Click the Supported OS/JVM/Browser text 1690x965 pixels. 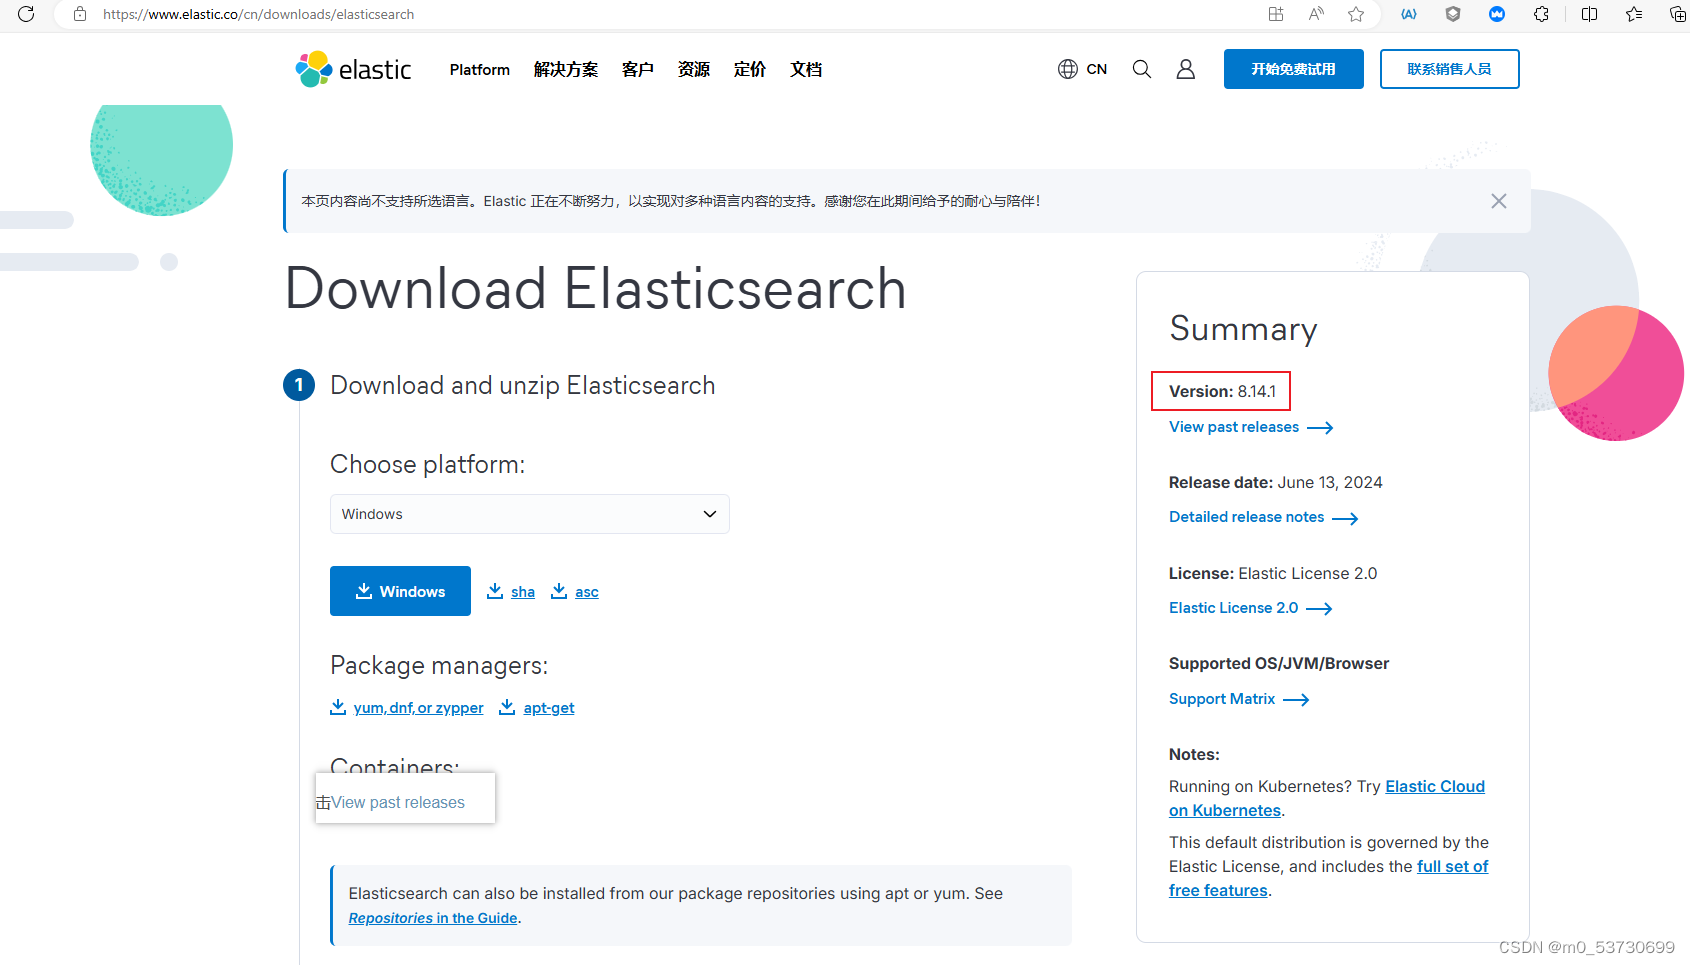click(1279, 663)
